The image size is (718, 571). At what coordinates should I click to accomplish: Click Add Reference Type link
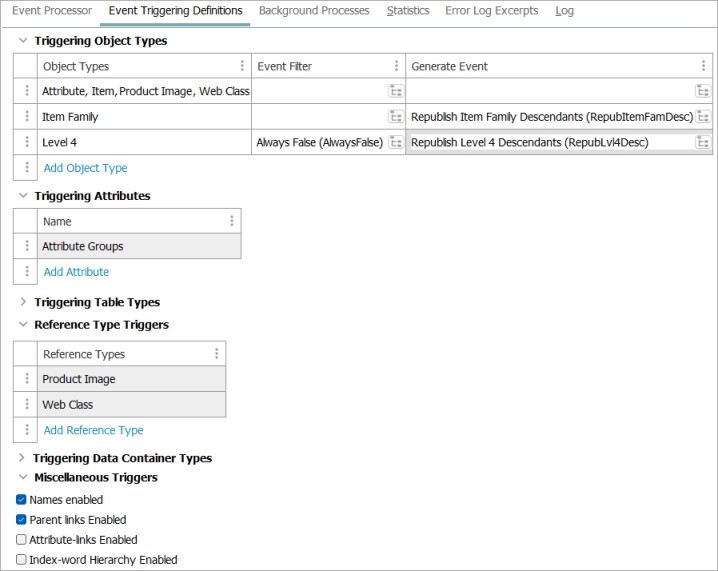tap(93, 430)
